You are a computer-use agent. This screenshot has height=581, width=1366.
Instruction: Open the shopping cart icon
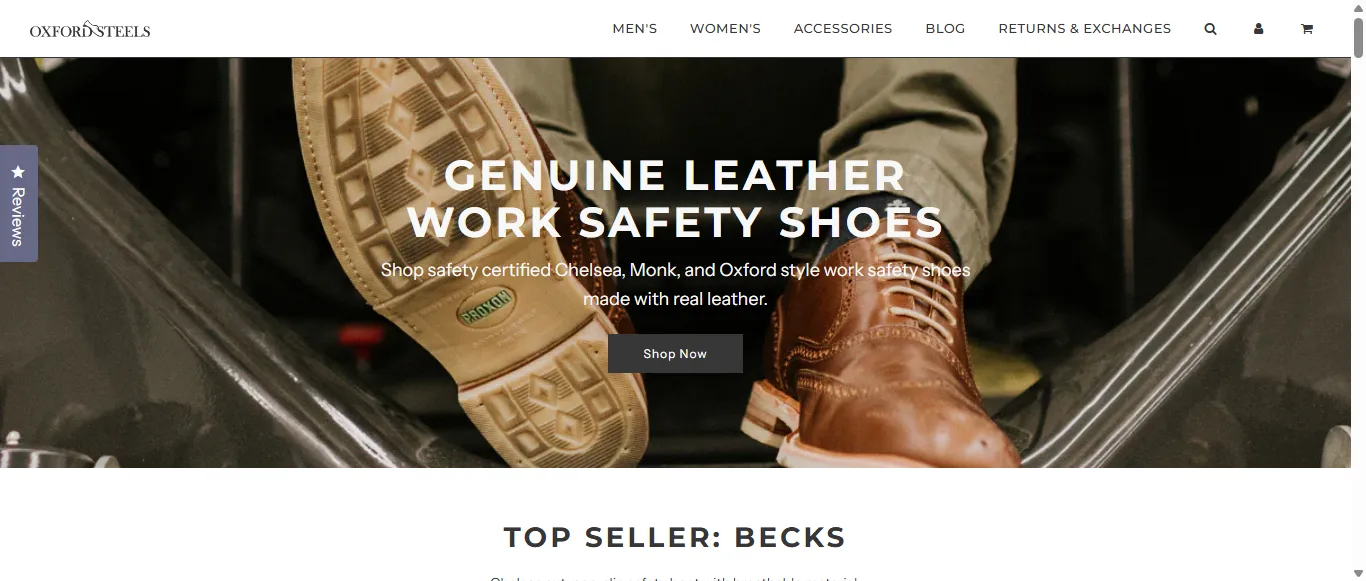coord(1306,29)
